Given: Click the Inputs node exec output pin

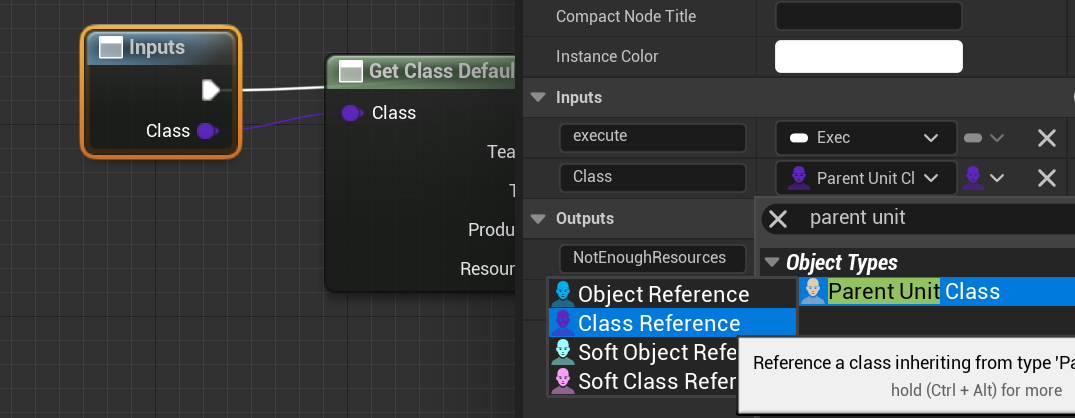Looking at the screenshot, I should 210,91.
